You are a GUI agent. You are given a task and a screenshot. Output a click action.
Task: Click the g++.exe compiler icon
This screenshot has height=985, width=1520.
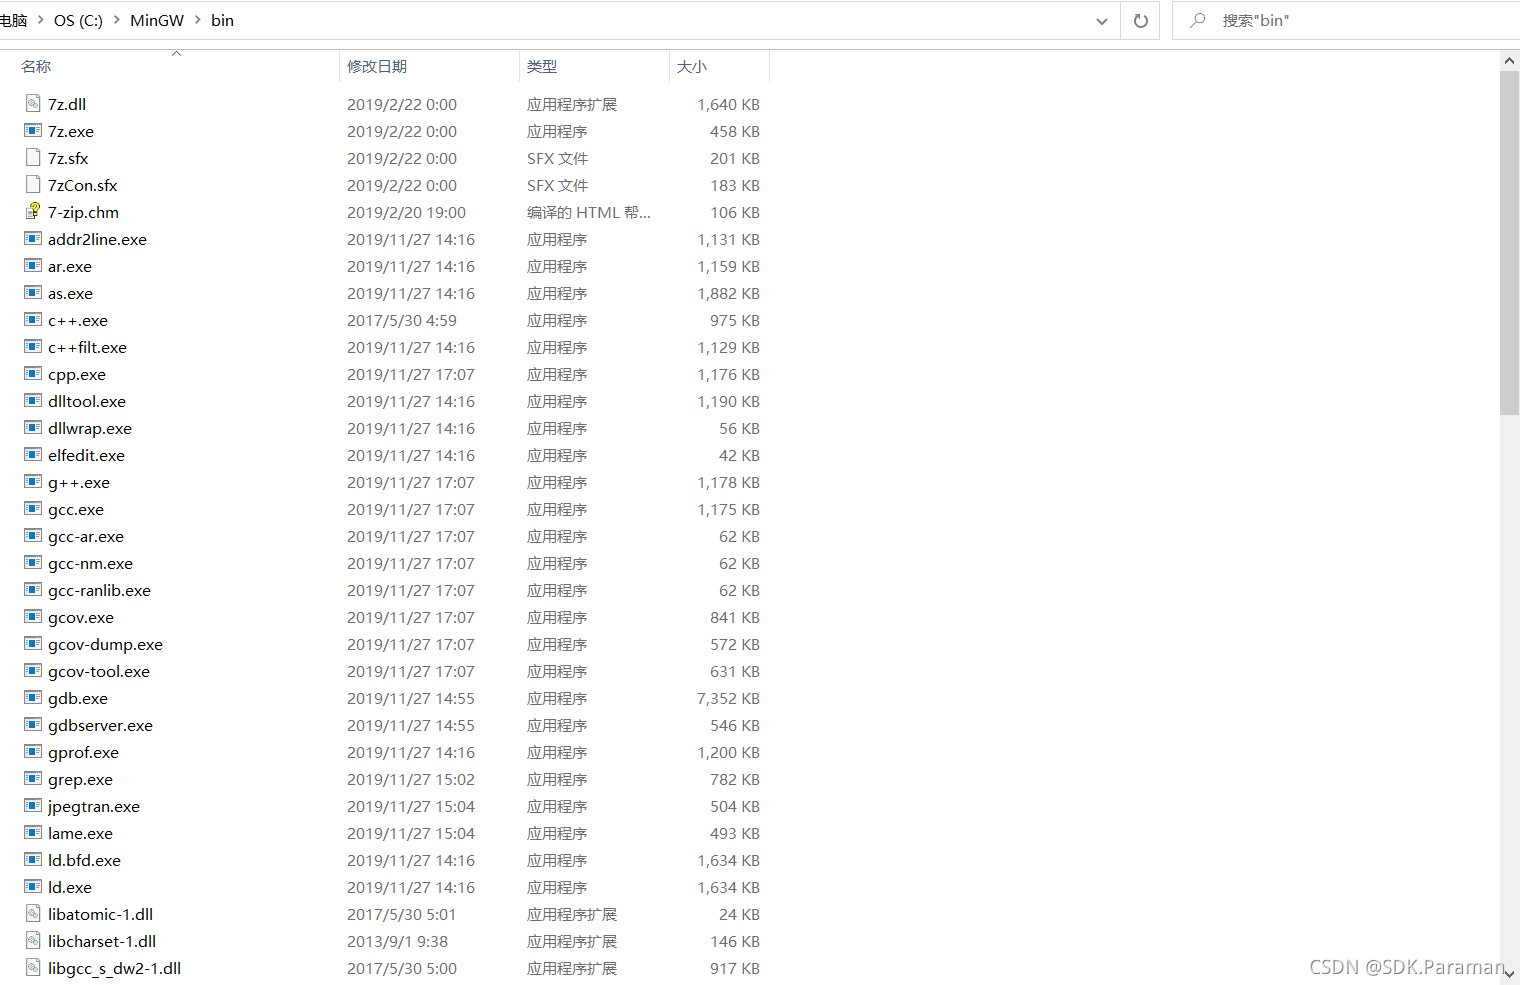pyautogui.click(x=32, y=482)
